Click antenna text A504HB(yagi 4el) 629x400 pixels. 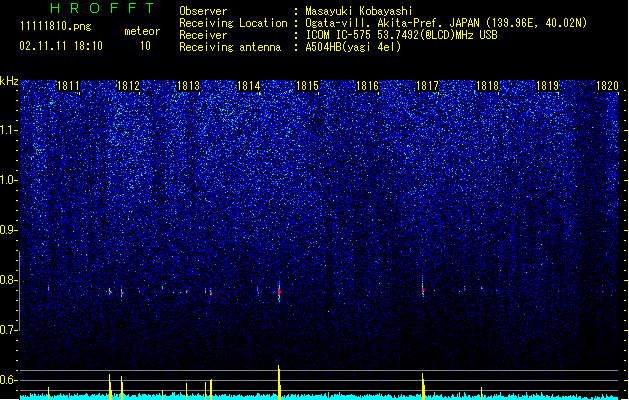click(353, 47)
